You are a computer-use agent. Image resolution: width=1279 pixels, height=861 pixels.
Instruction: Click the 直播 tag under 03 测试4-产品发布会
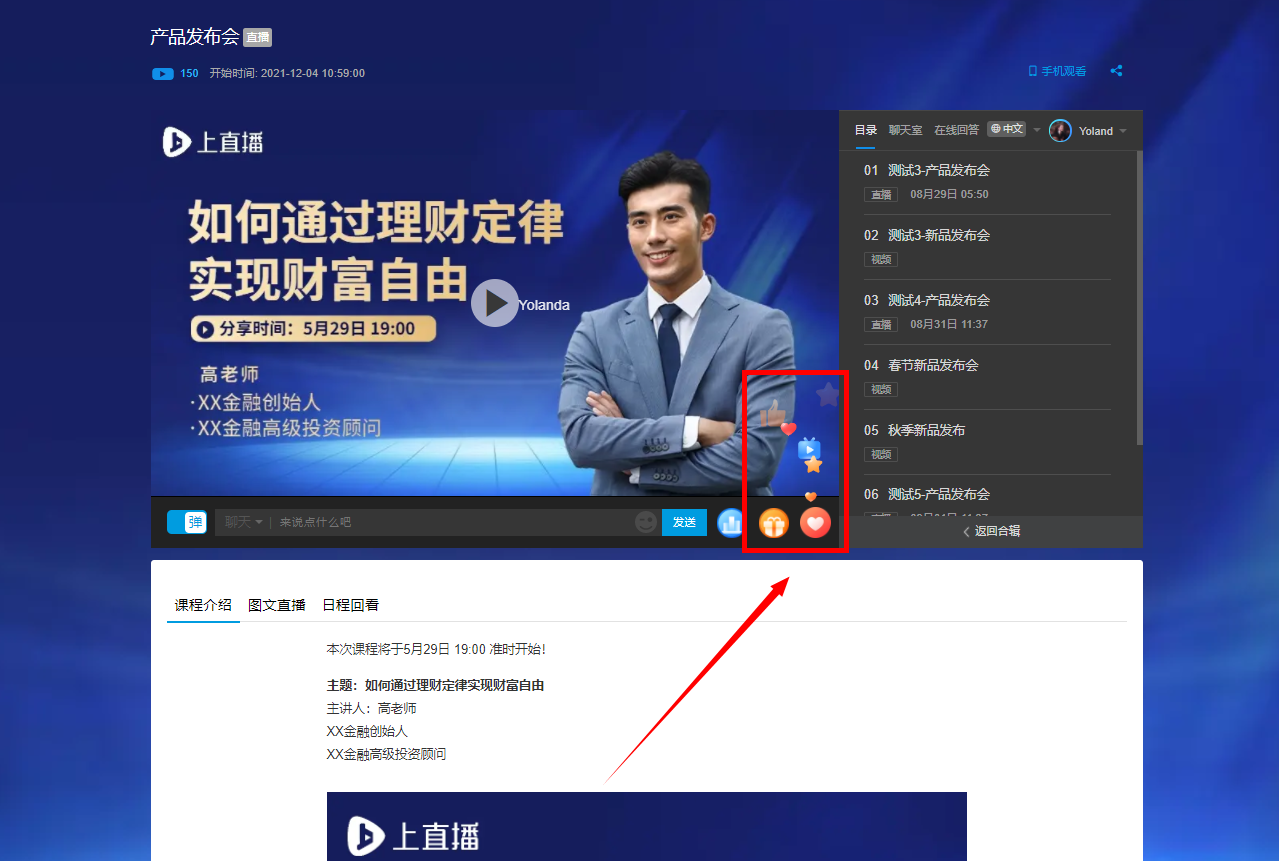tap(881, 324)
